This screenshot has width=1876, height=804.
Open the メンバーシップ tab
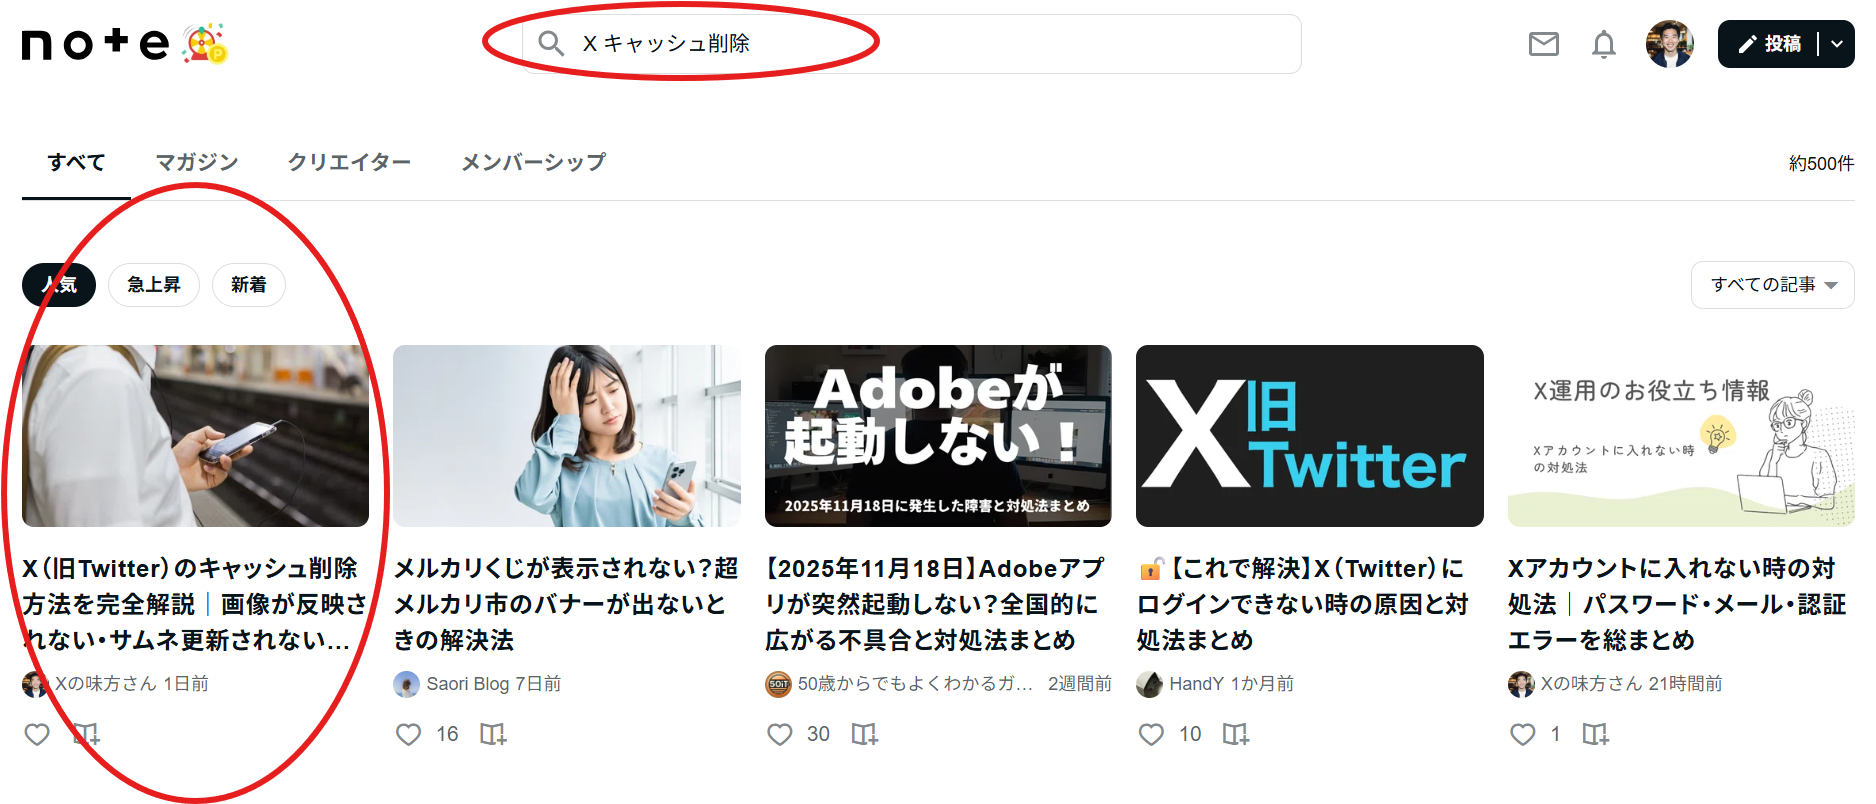click(533, 162)
